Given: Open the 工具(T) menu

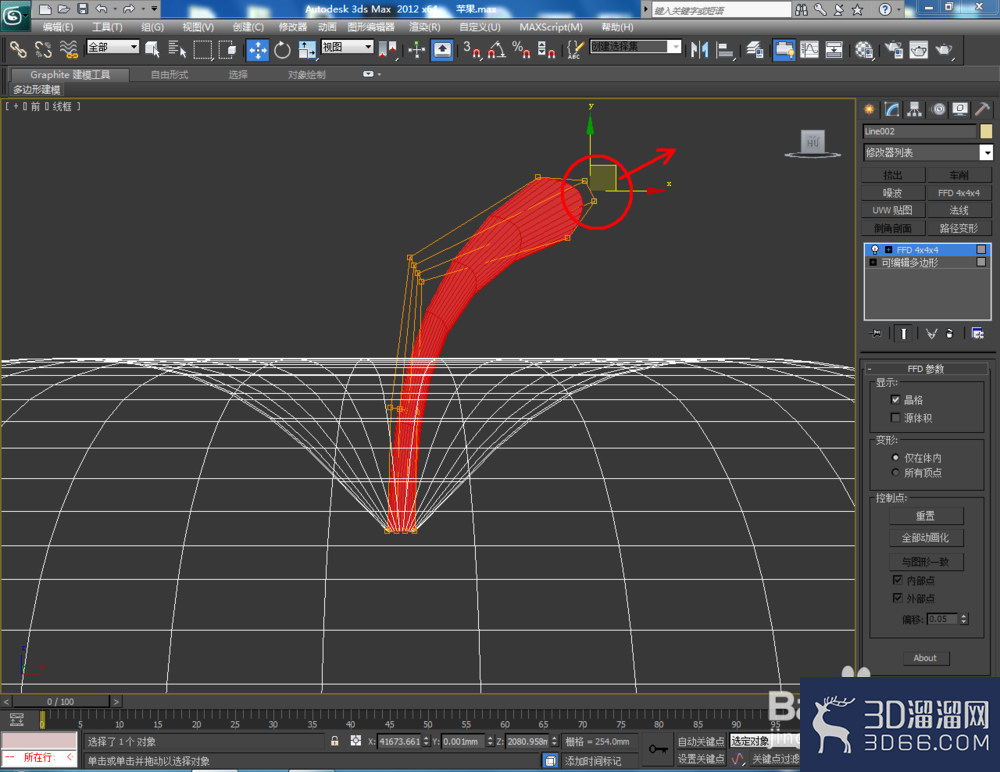Looking at the screenshot, I should 107,27.
